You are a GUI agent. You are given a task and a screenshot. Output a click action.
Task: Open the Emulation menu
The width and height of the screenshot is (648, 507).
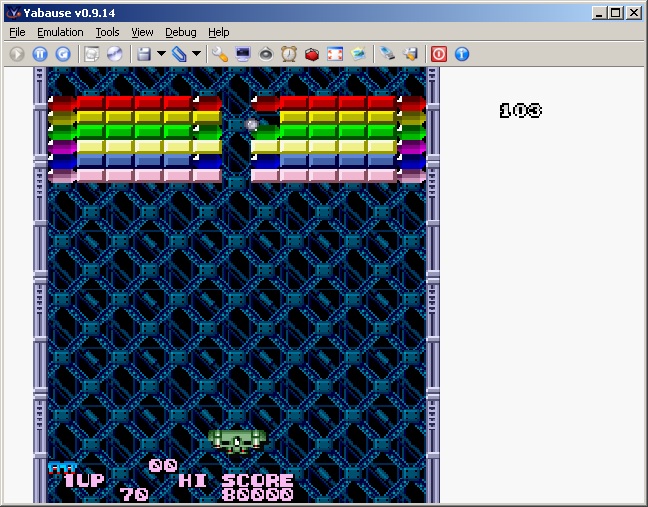click(60, 32)
